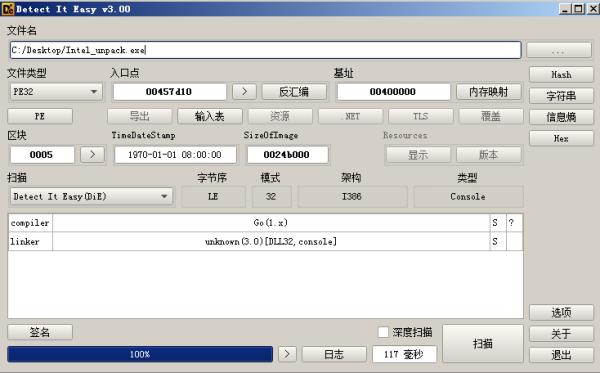
Task: Click the base address field 00400000
Action: (x=393, y=92)
